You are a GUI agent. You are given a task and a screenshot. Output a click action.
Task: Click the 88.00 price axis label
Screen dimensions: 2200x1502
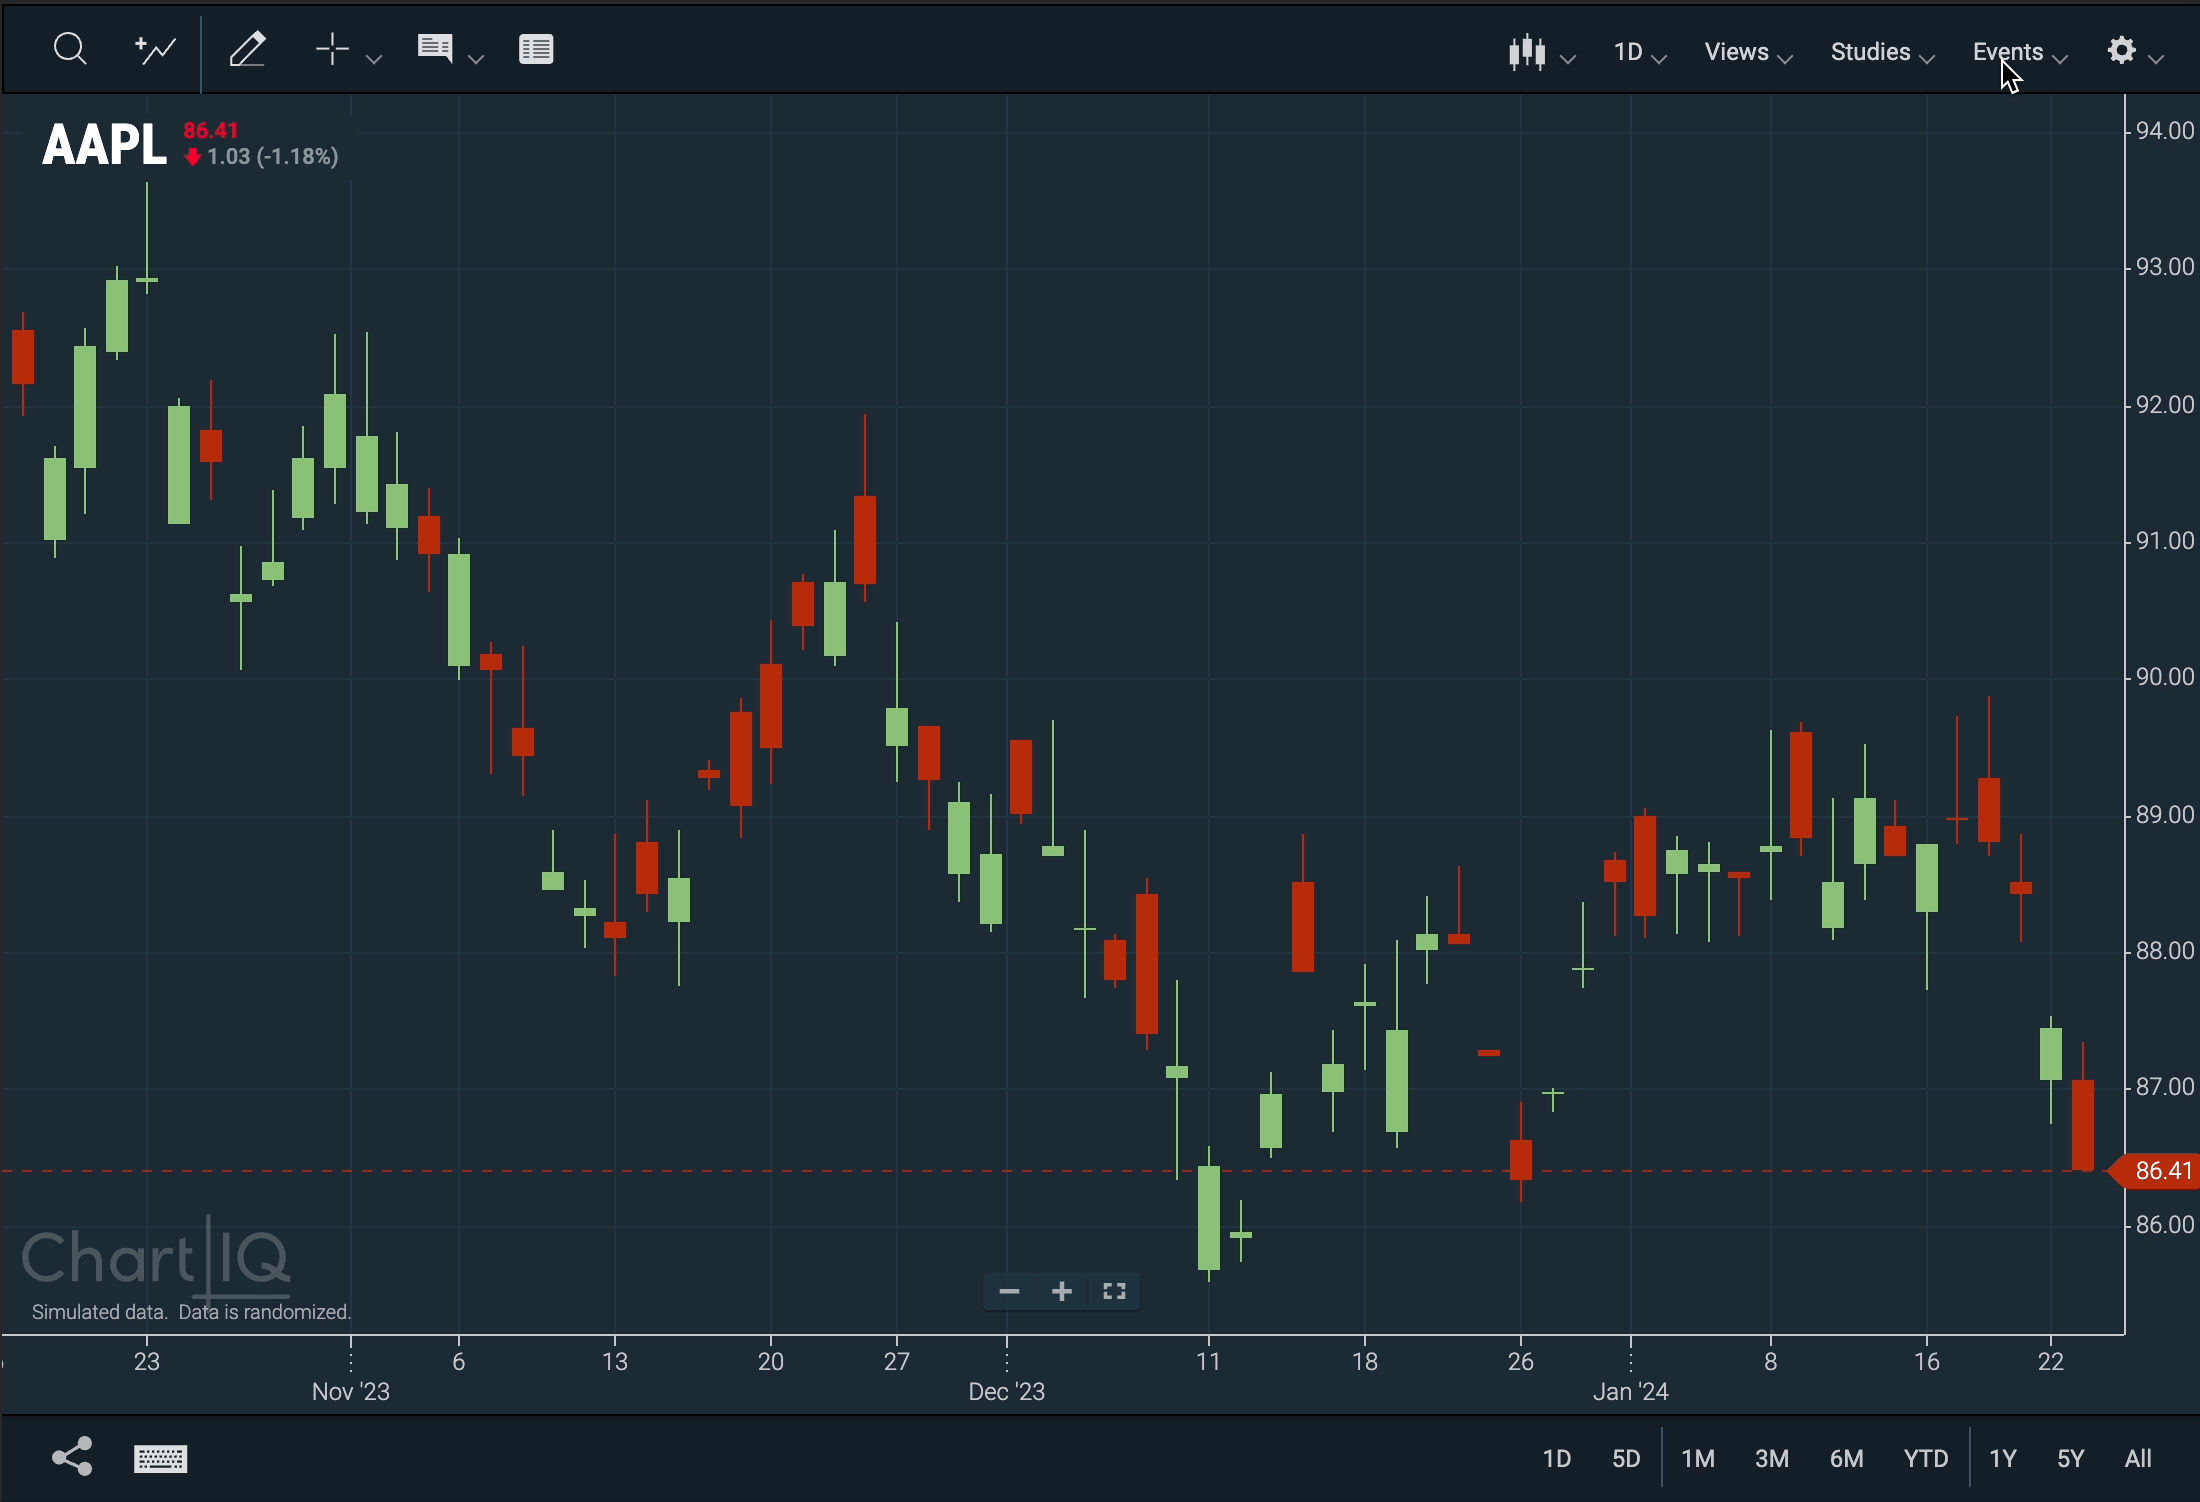coord(2165,950)
